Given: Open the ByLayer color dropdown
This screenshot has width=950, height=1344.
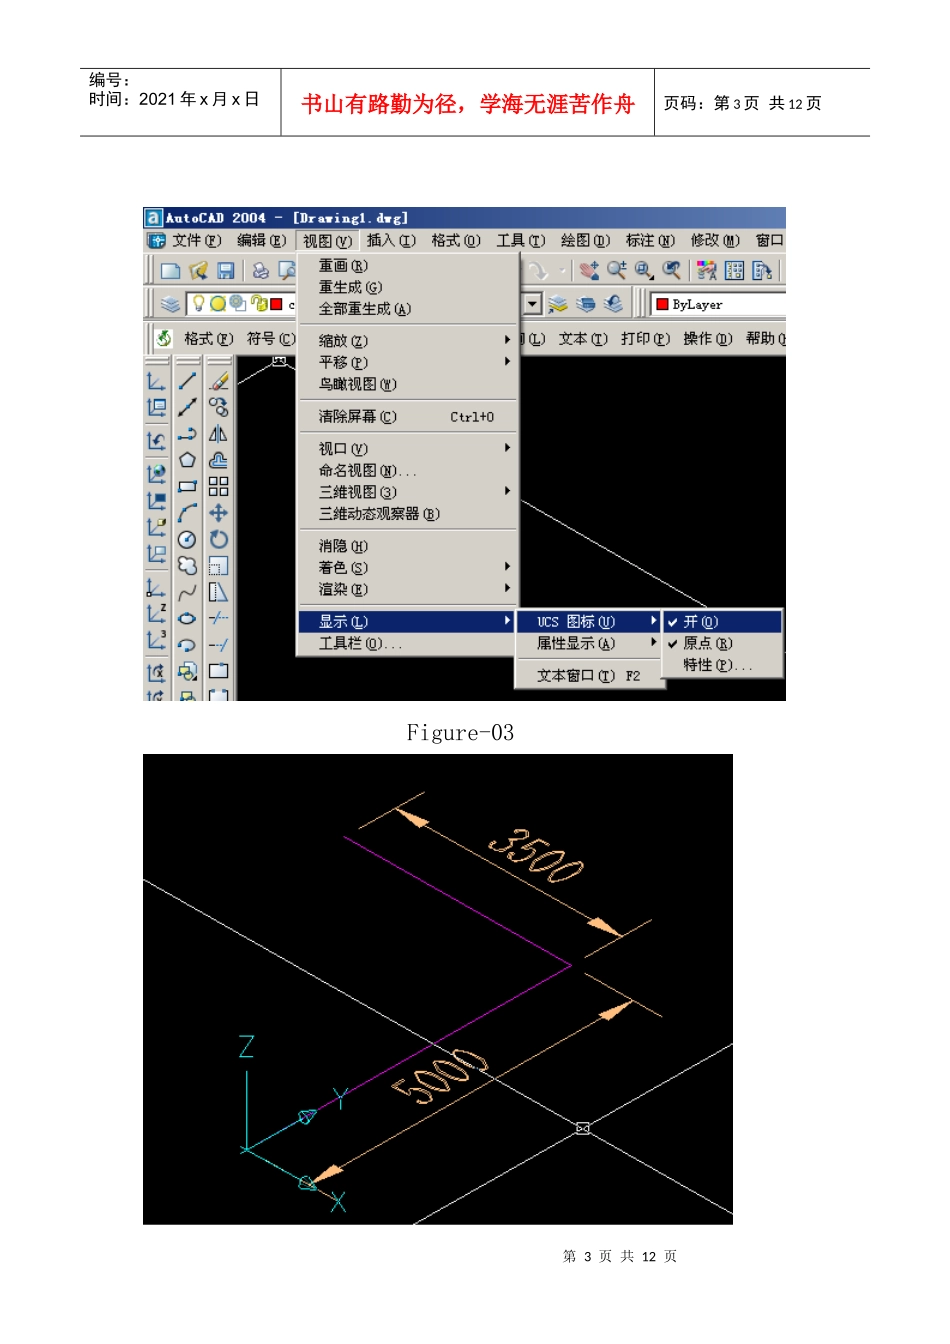Looking at the screenshot, I should [x=717, y=304].
